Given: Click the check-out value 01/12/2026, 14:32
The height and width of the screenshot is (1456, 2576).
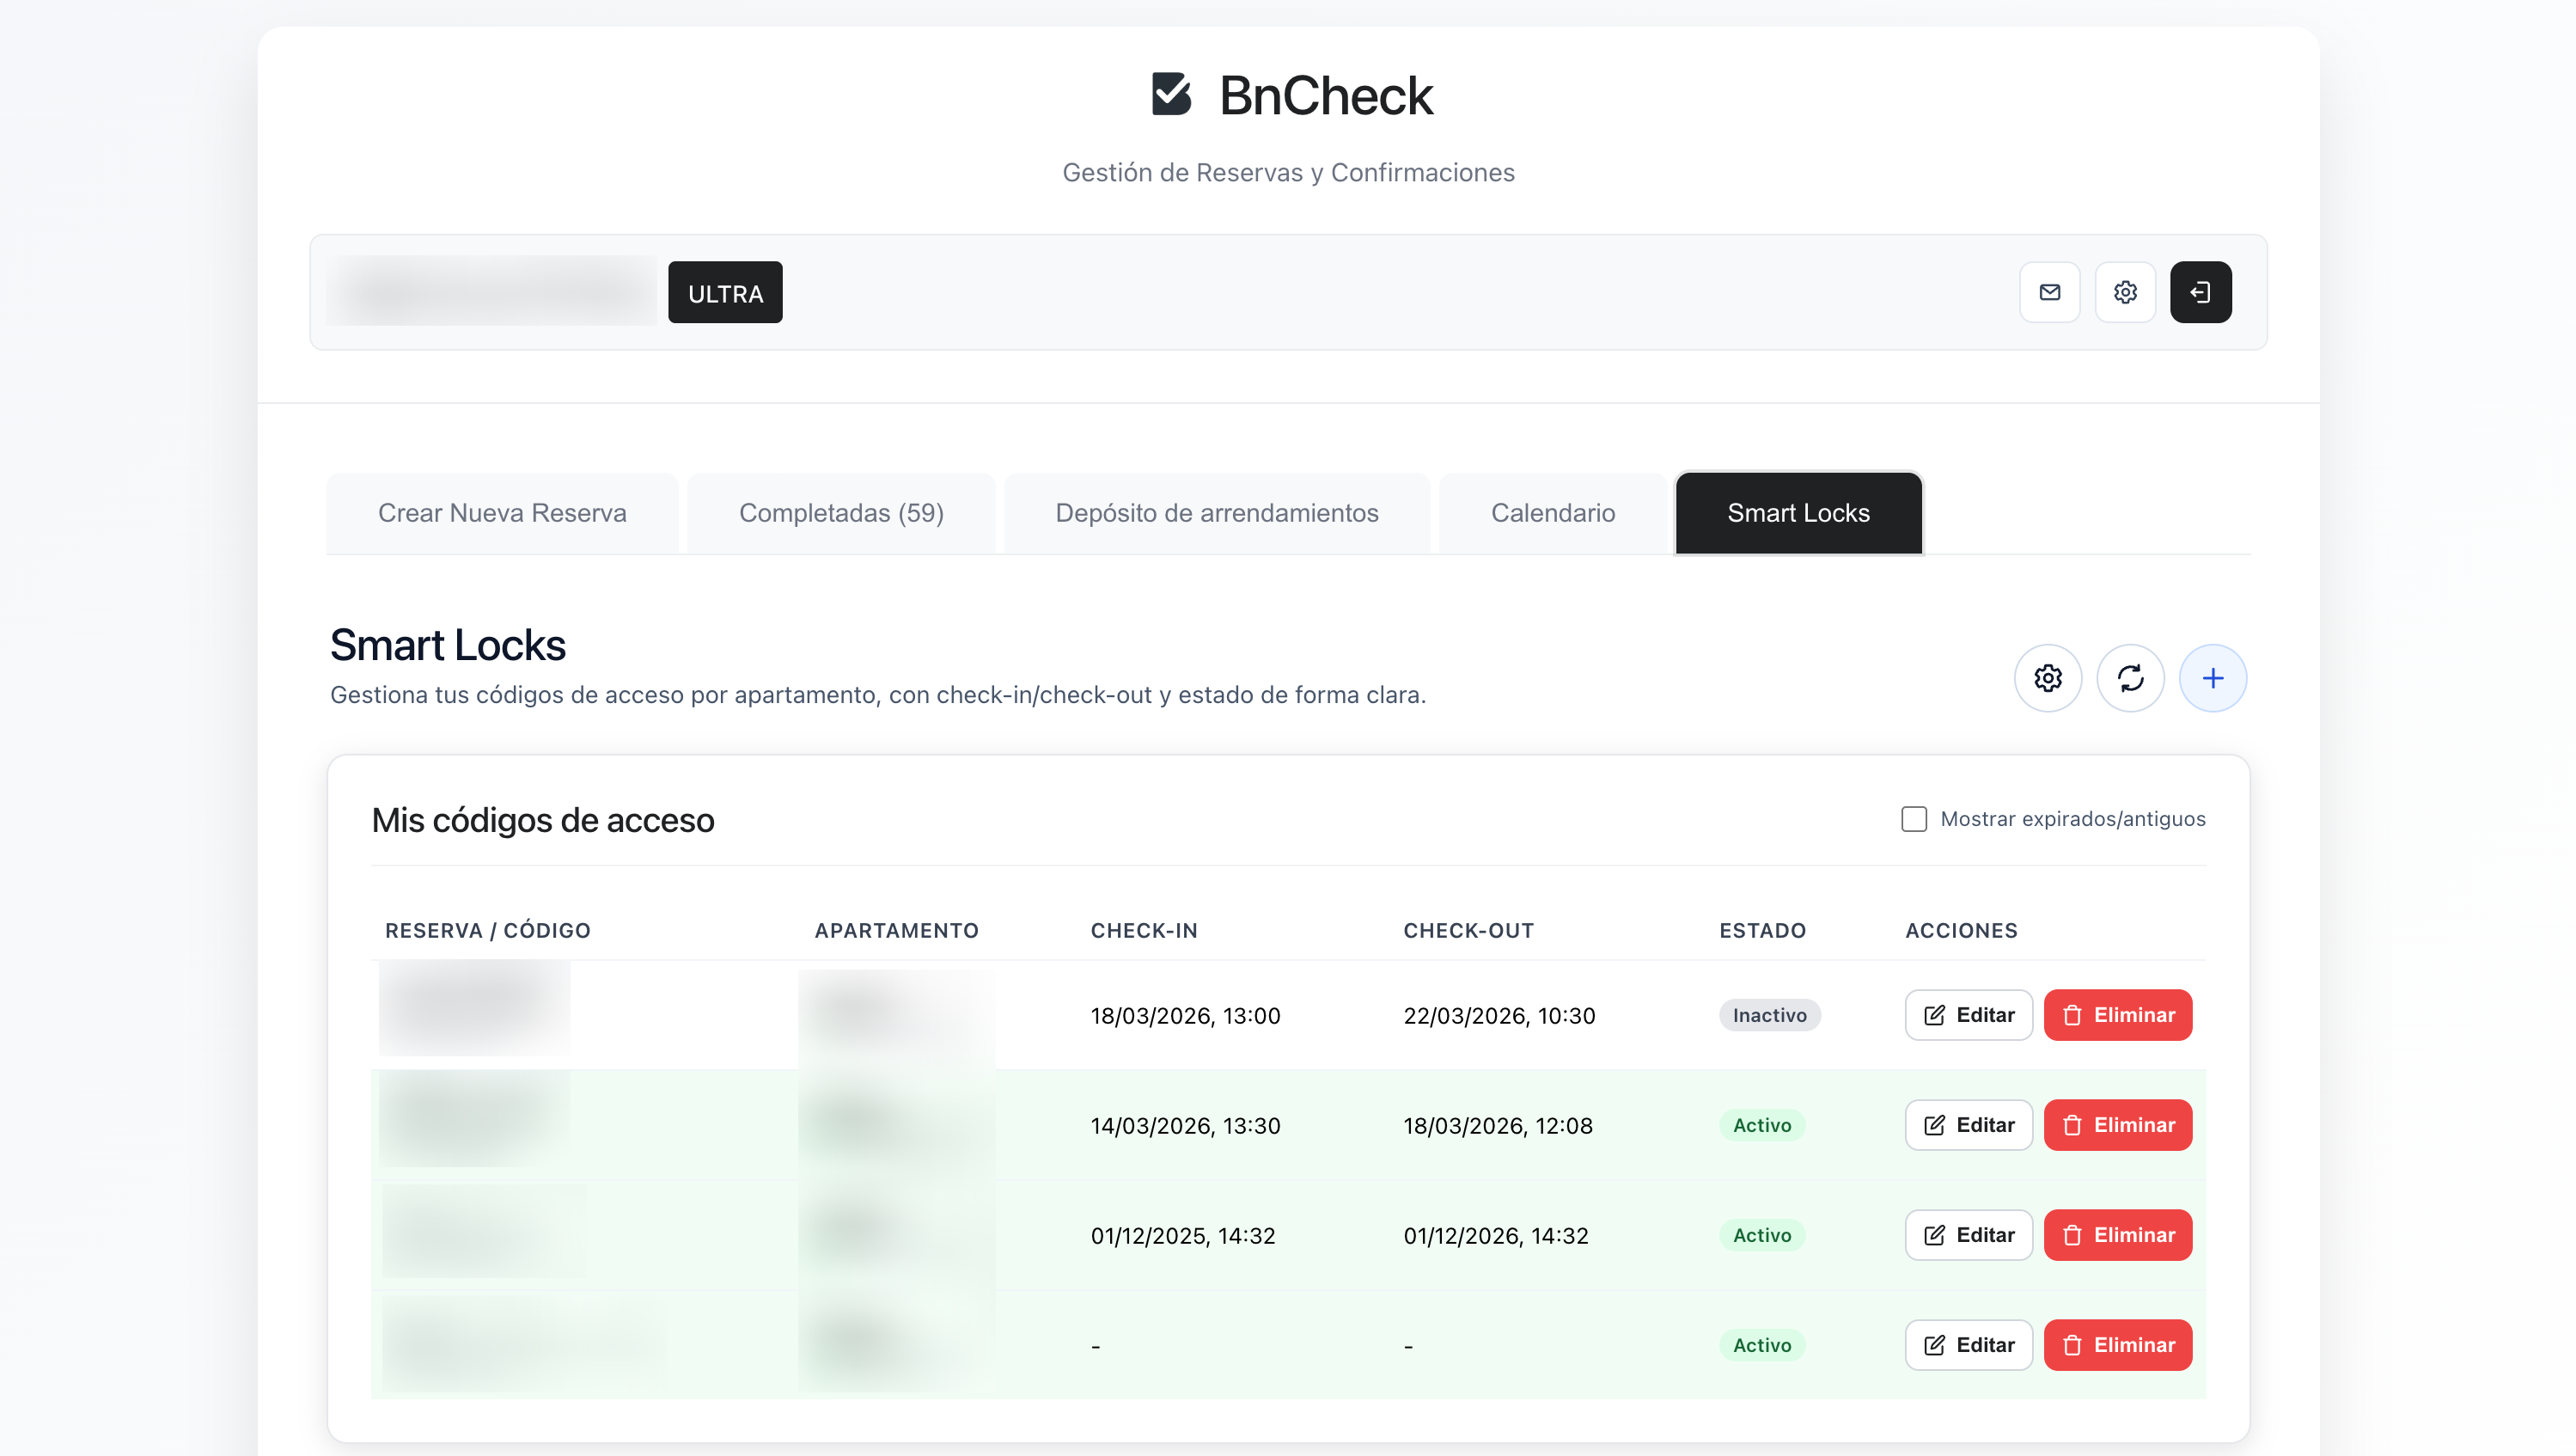Looking at the screenshot, I should point(1496,1236).
